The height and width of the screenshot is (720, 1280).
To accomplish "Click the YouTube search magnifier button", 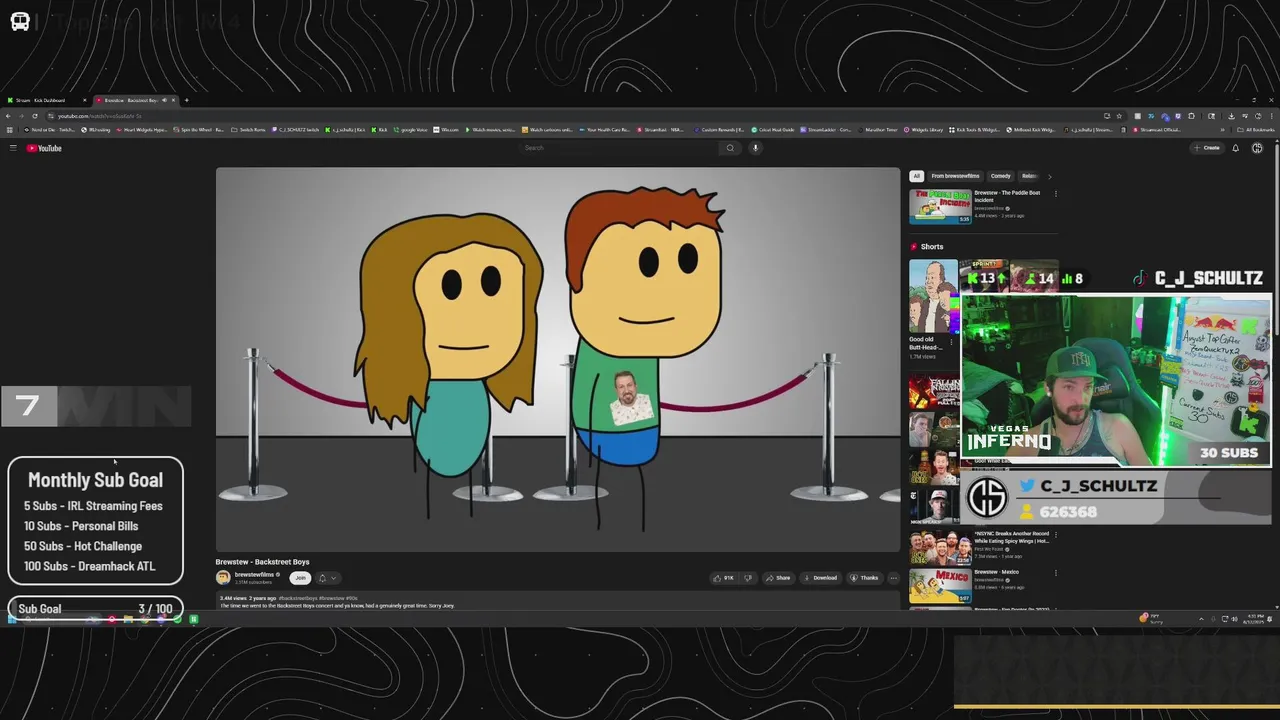I will pyautogui.click(x=730, y=148).
